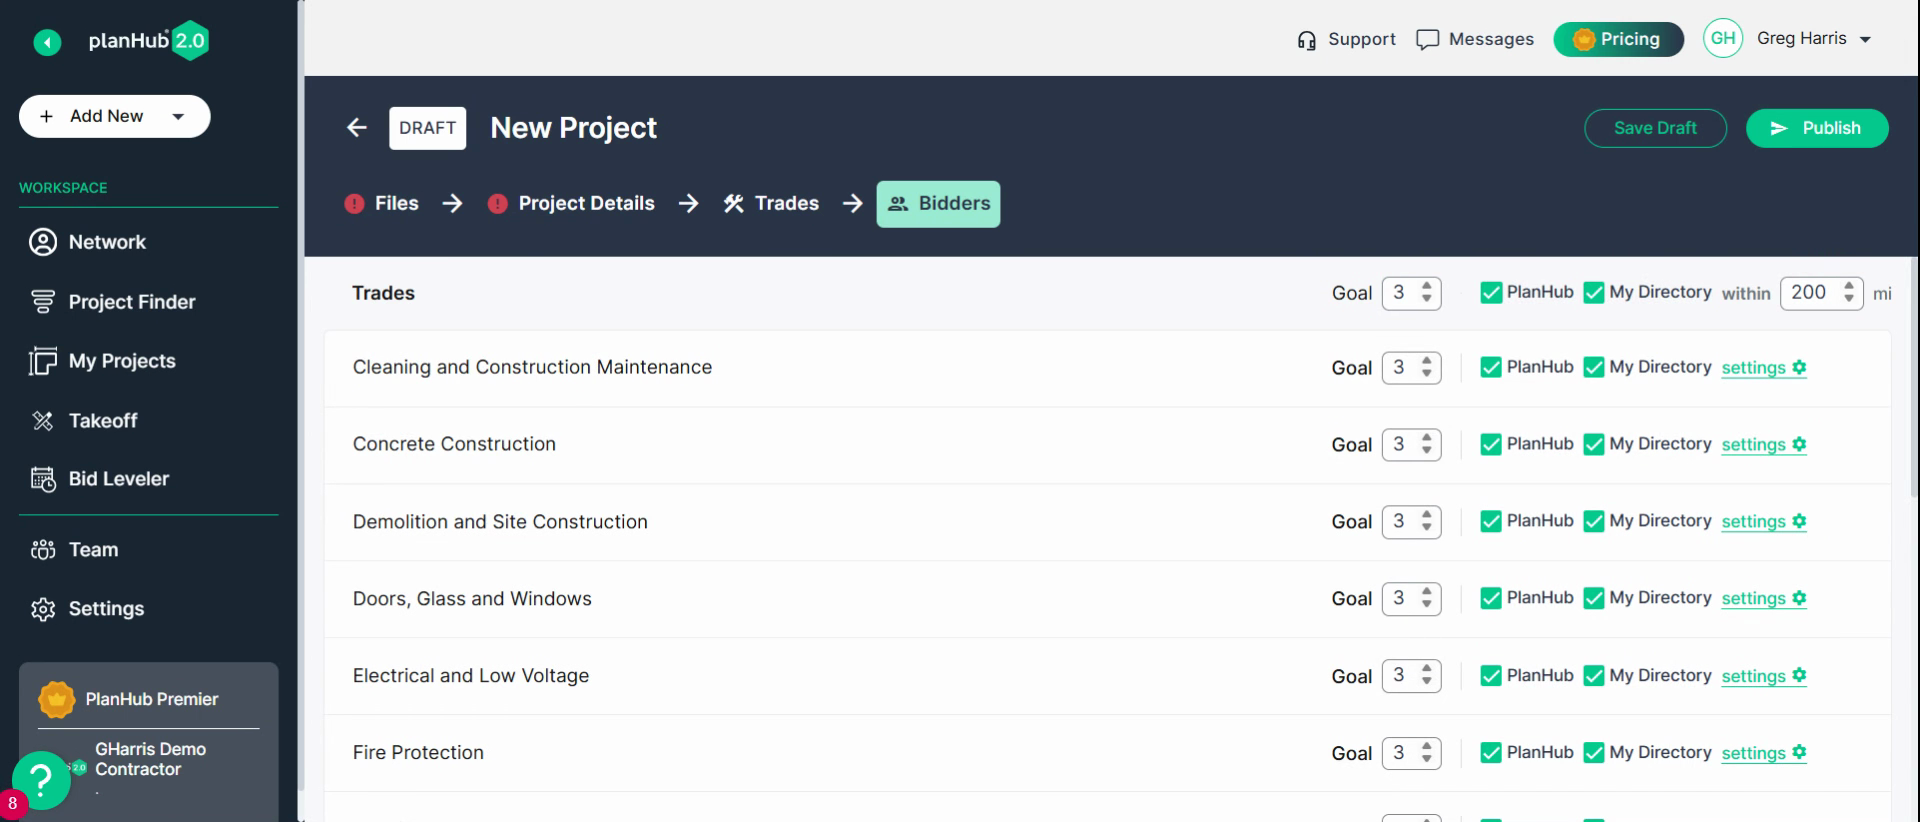
Task: Switch to Project Details step
Action: (571, 204)
